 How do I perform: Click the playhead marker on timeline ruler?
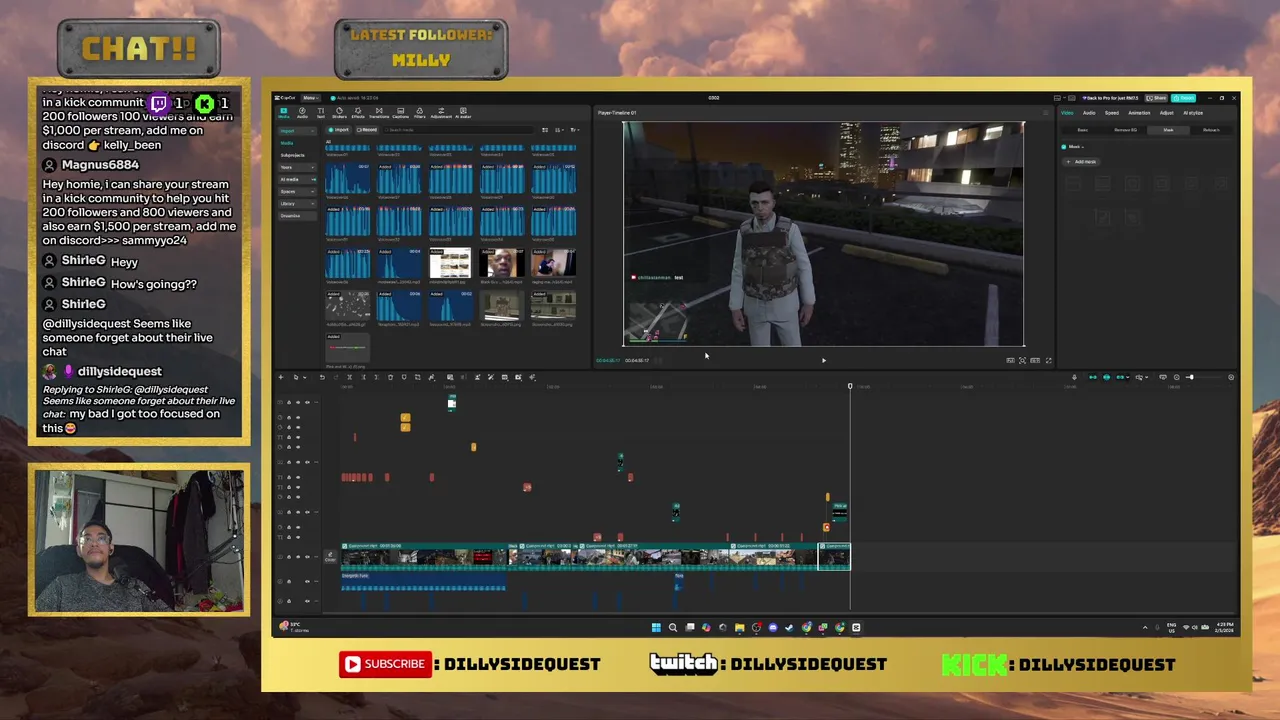pos(850,386)
